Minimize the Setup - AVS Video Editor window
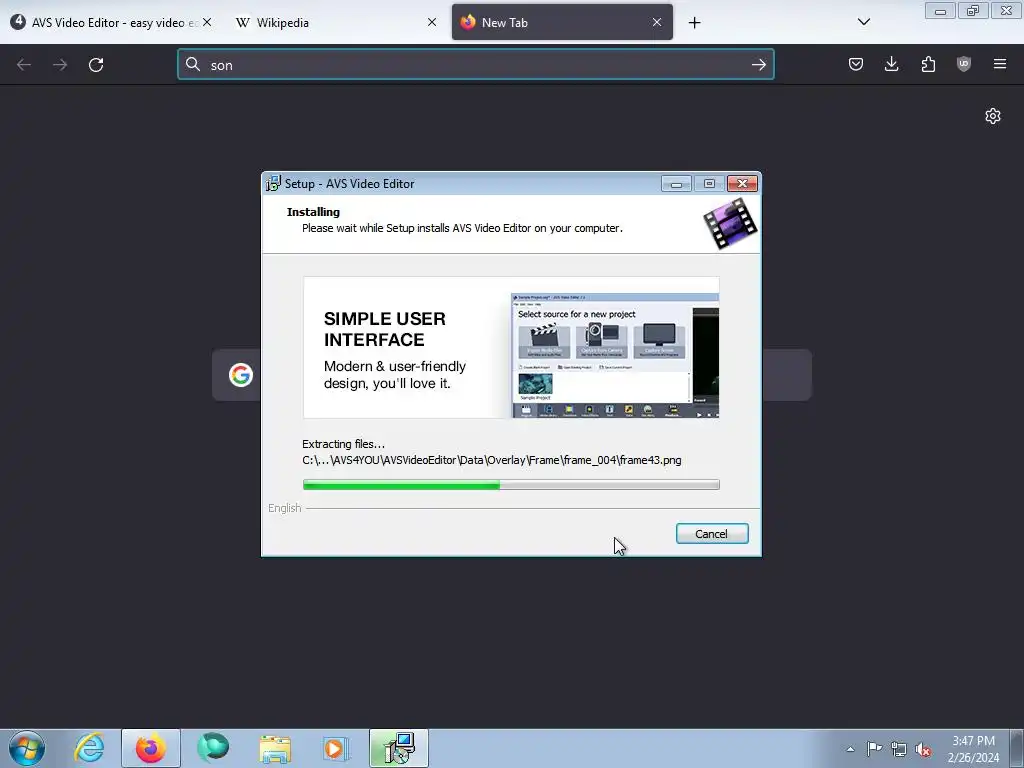This screenshot has width=1024, height=768. click(x=676, y=184)
